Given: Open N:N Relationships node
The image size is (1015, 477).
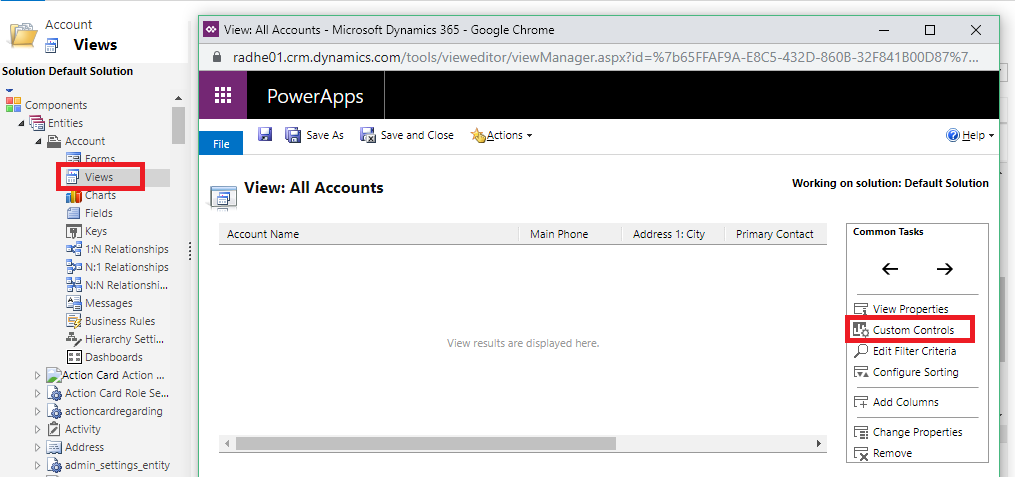Looking at the screenshot, I should 117,285.
